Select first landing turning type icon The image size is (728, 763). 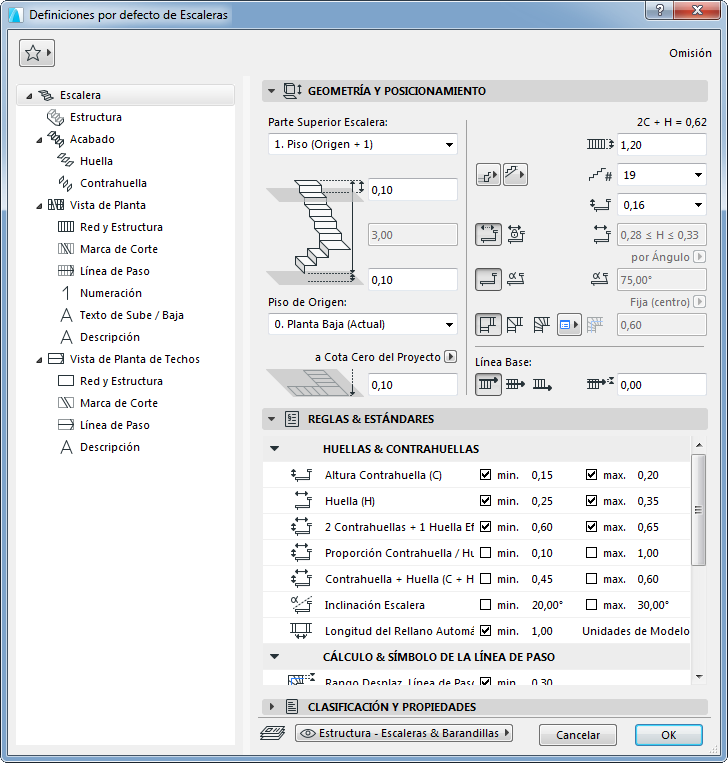pyautogui.click(x=488, y=325)
